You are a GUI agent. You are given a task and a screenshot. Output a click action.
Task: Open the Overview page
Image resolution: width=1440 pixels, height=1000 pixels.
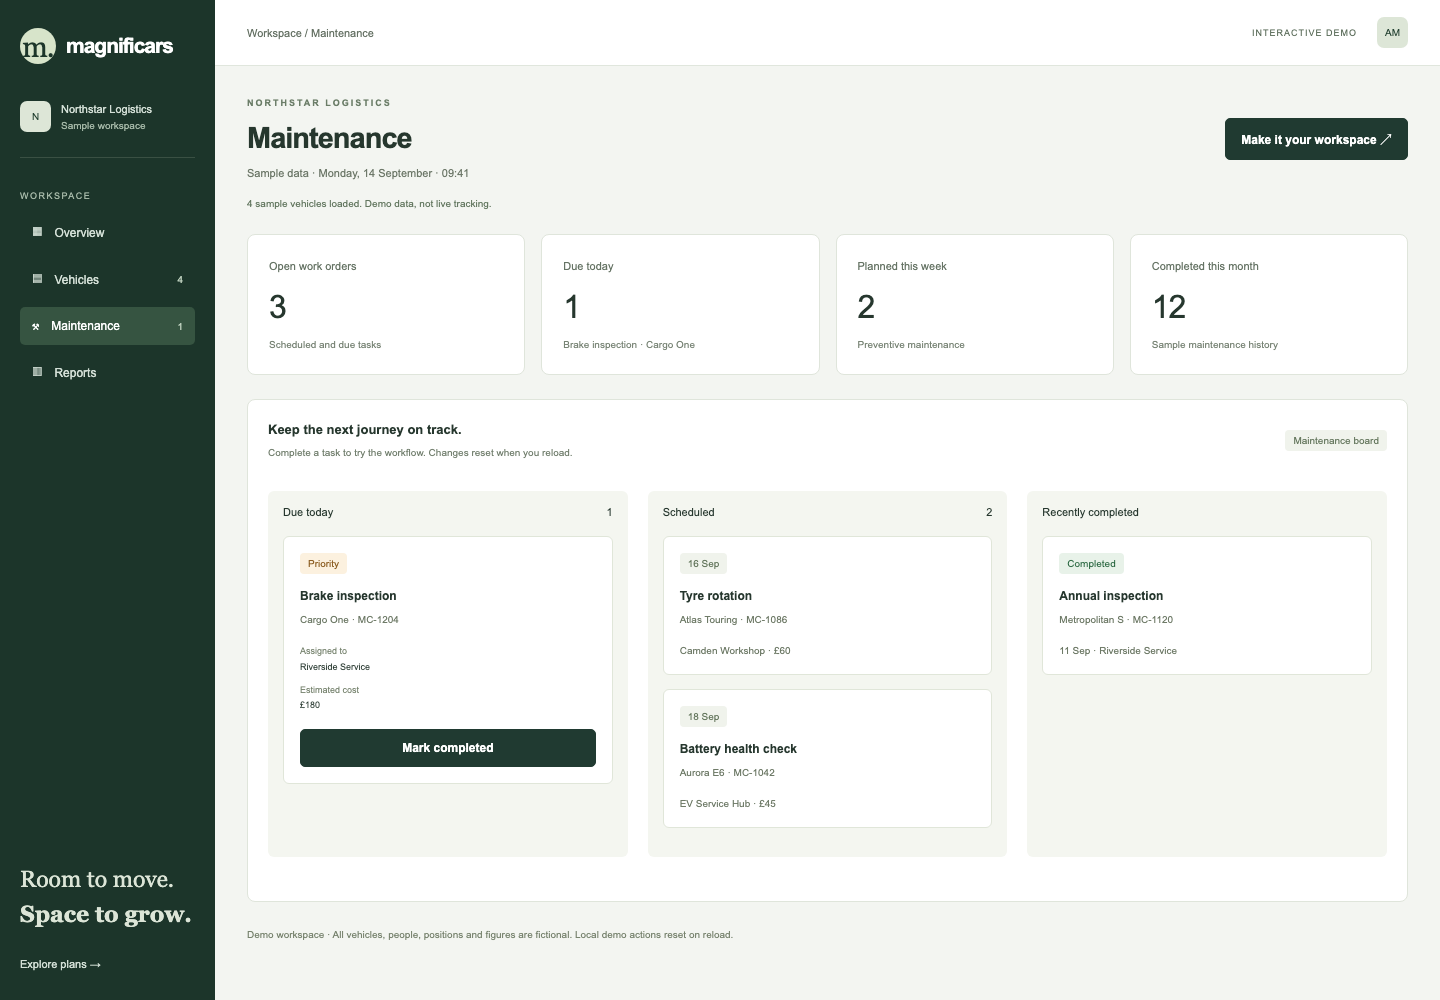(x=107, y=232)
